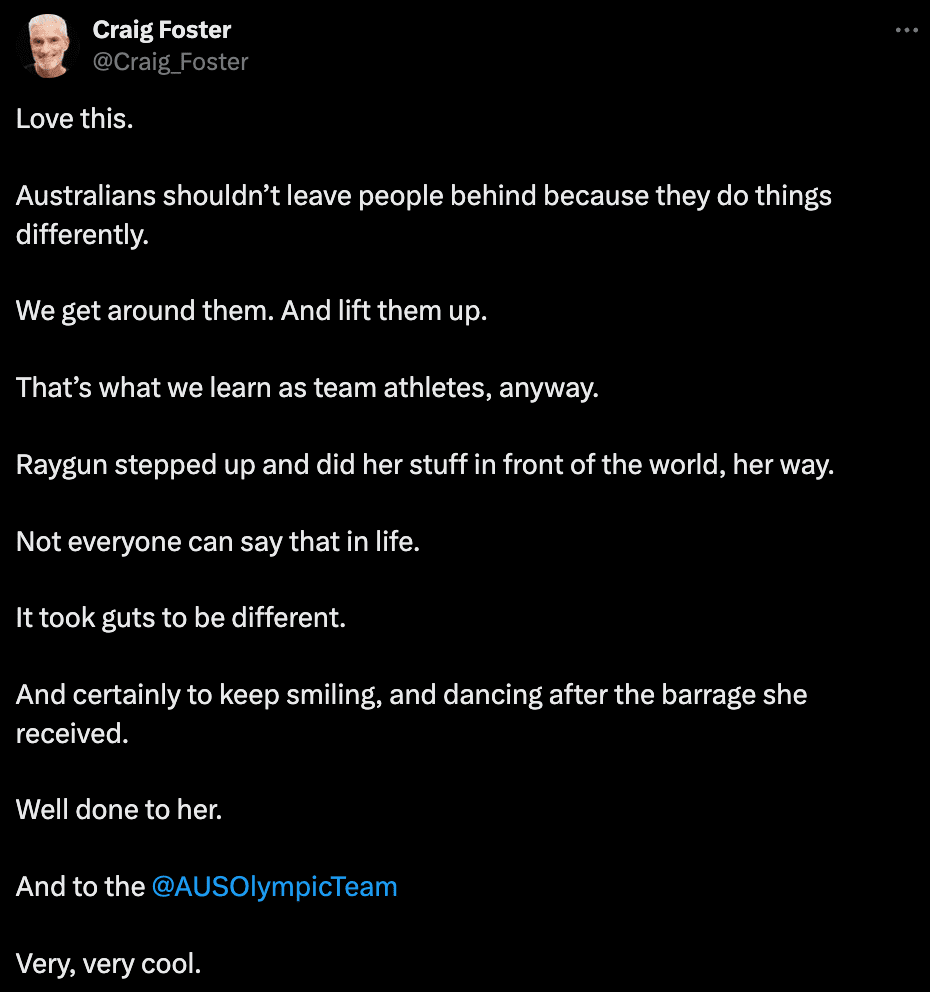The width and height of the screenshot is (930, 992).
Task: Click the "And to the" text before the mention
Action: [80, 887]
